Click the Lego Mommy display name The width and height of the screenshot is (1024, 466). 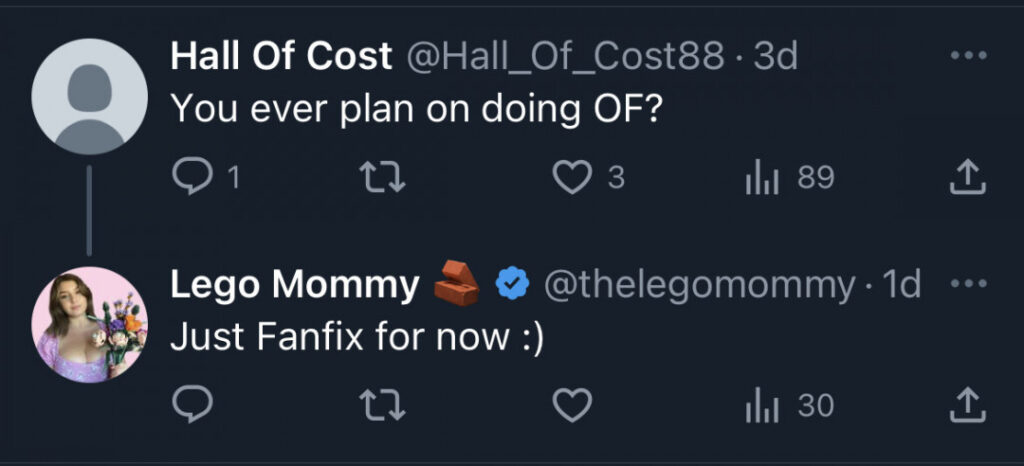295,286
